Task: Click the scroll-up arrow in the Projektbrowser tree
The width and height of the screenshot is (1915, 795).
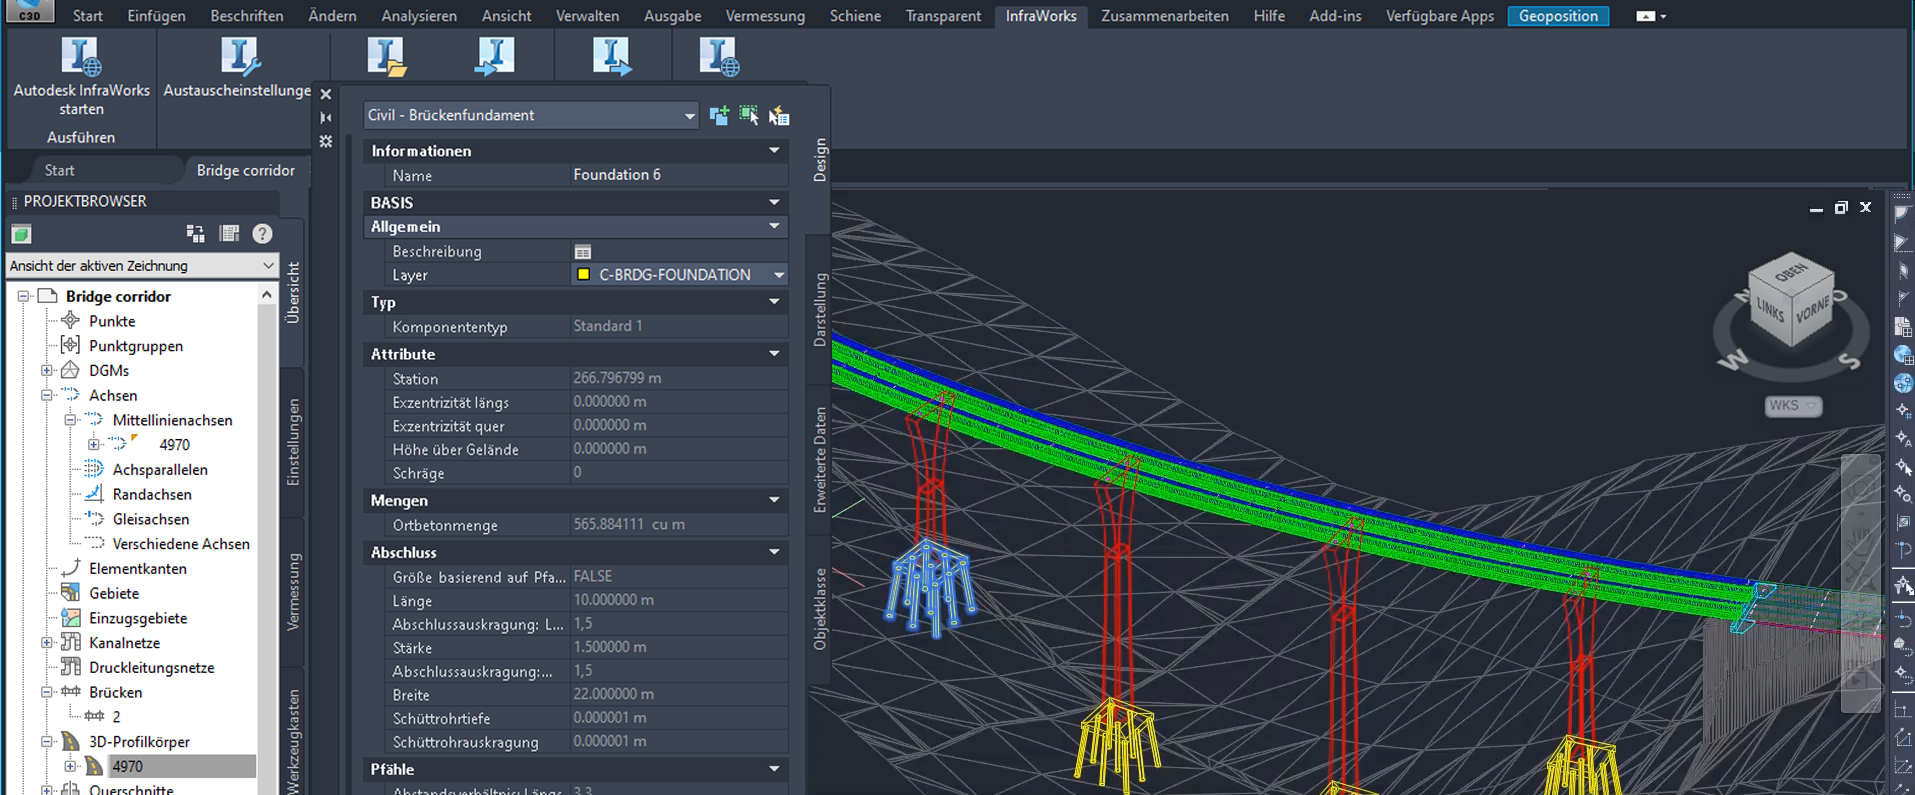Action: (x=266, y=295)
